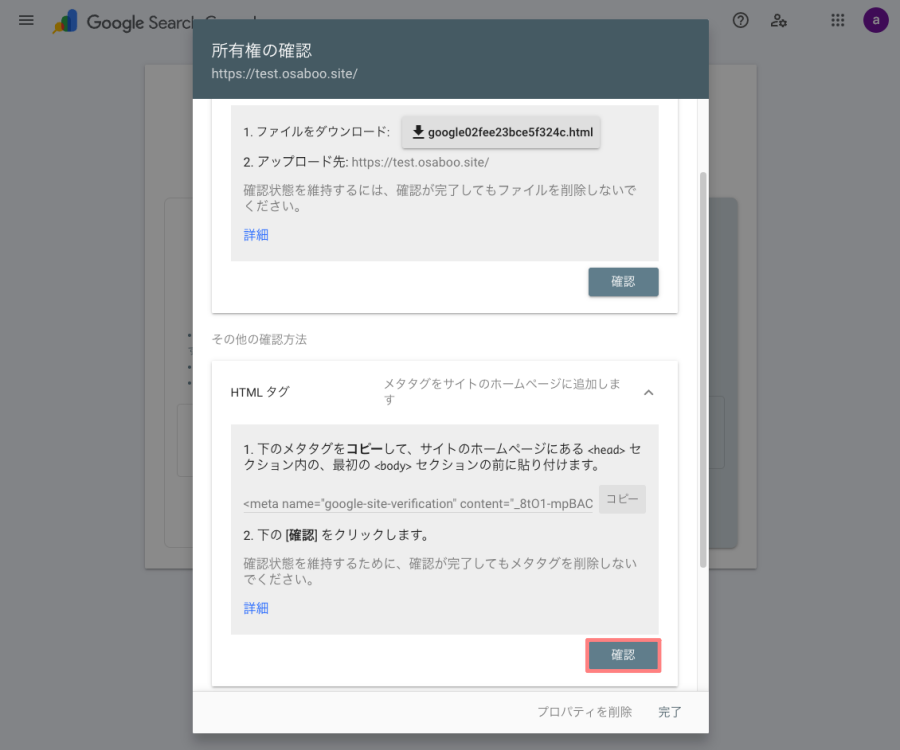Click the 所有権の確認 dialog title
900x750 pixels.
click(262, 50)
